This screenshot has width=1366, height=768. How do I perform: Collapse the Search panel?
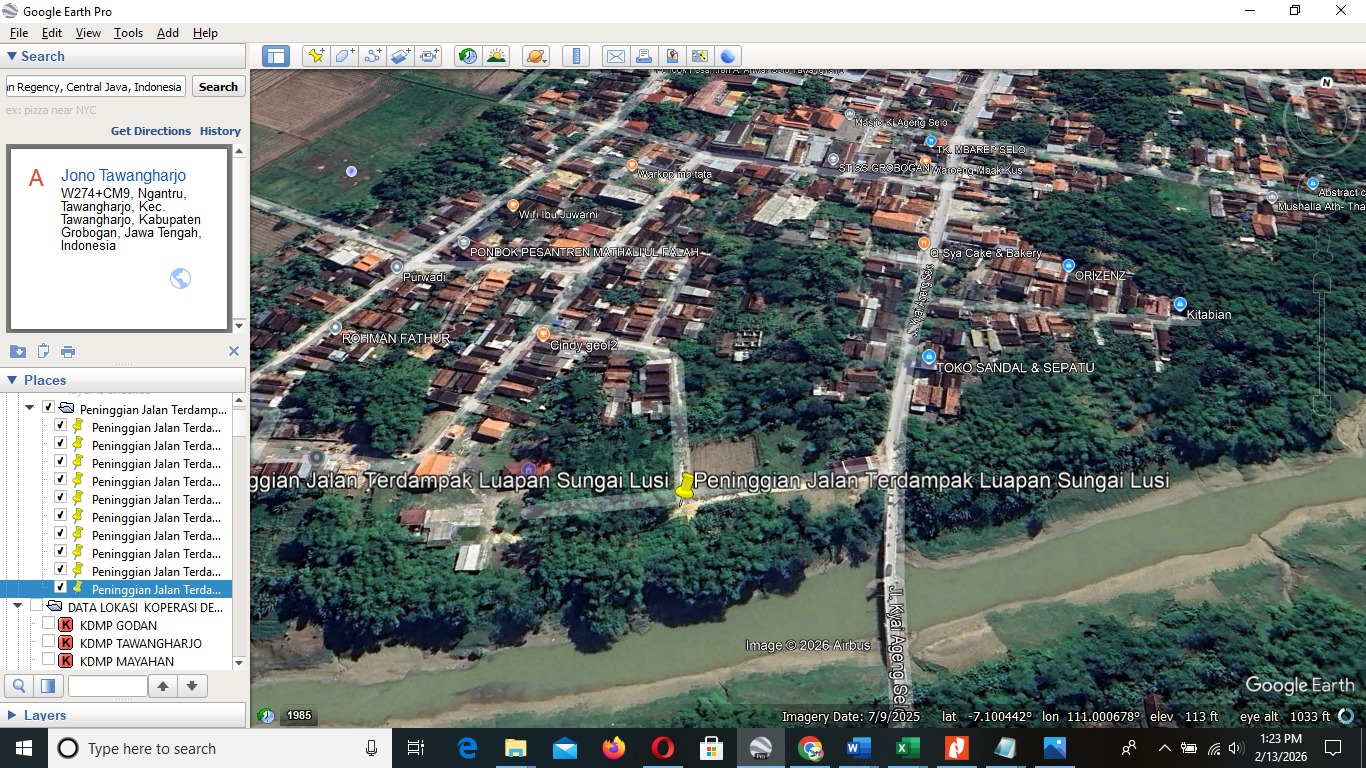12,57
